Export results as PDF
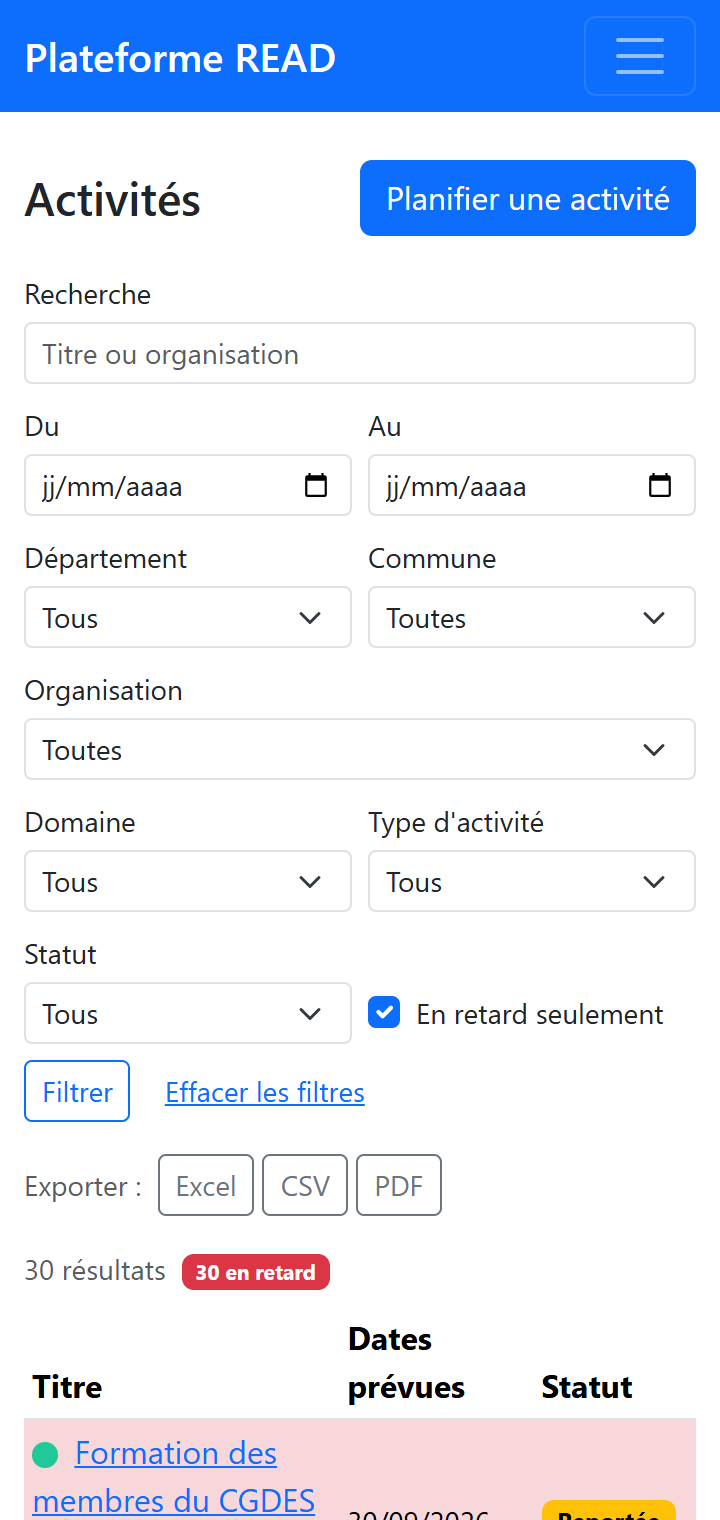Viewport: 720px width, 1520px height. coord(399,1185)
